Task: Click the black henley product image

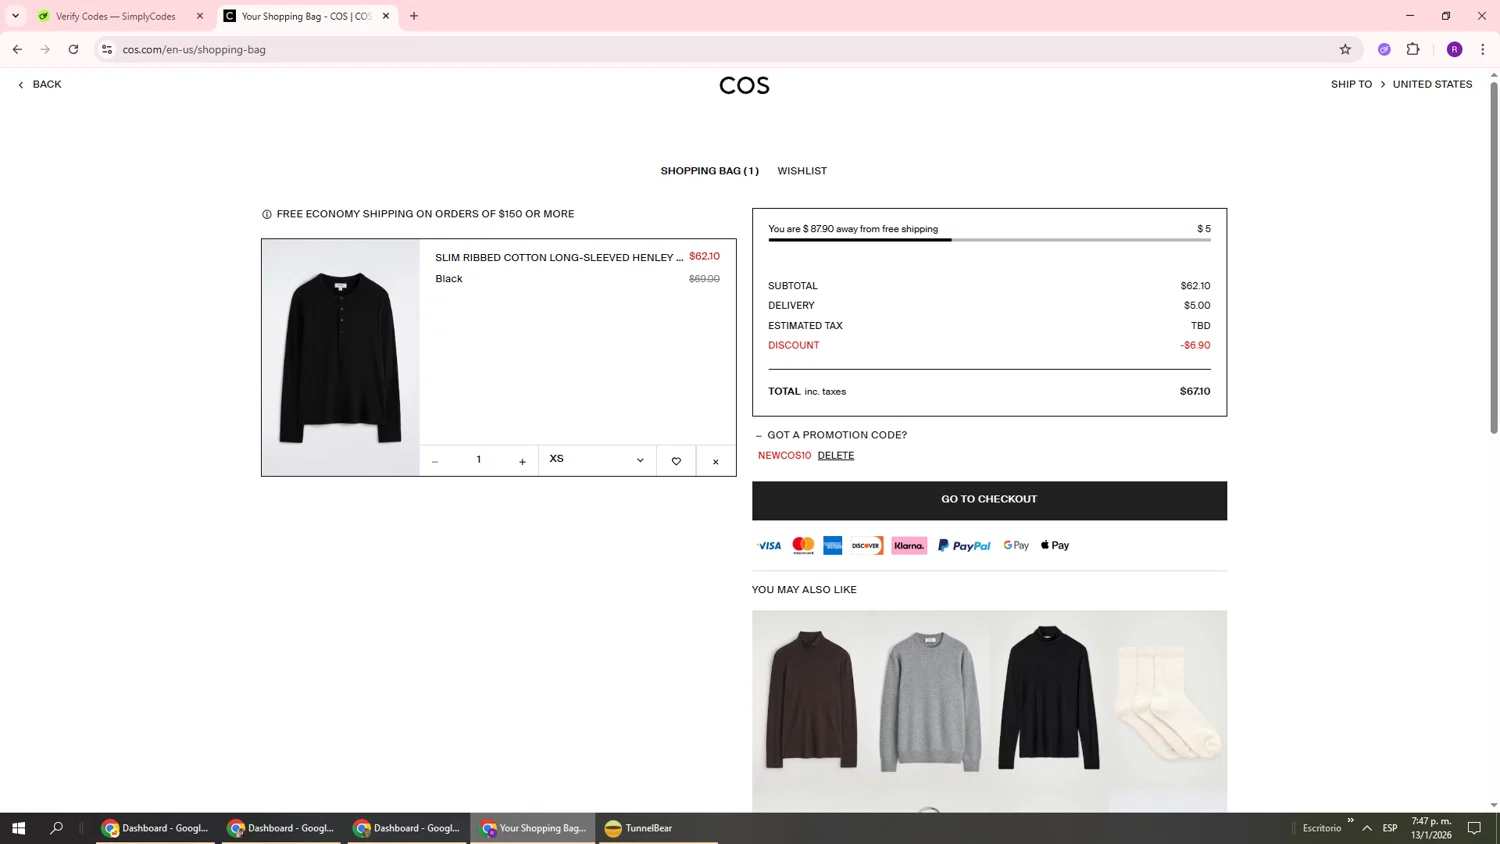Action: click(340, 357)
